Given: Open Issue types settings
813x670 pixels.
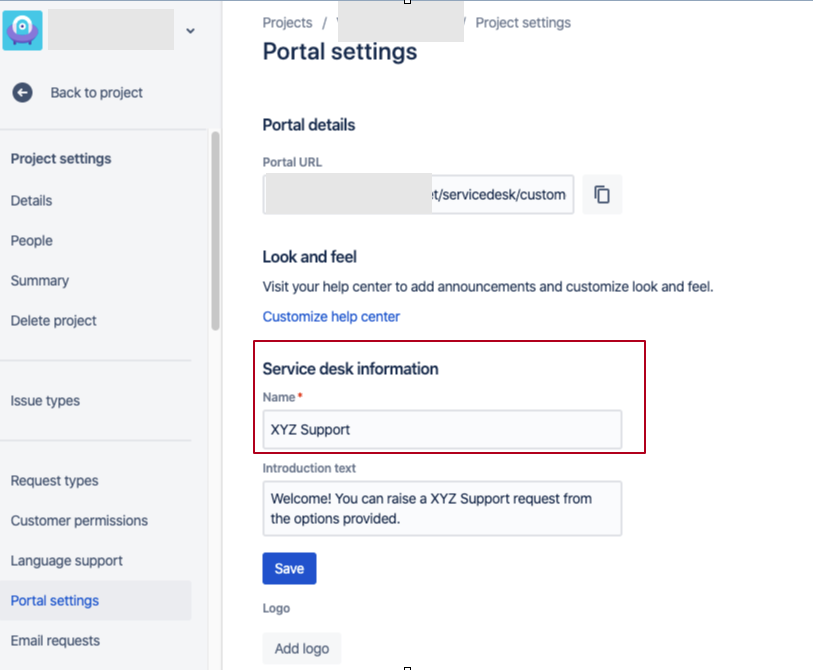Looking at the screenshot, I should (45, 401).
